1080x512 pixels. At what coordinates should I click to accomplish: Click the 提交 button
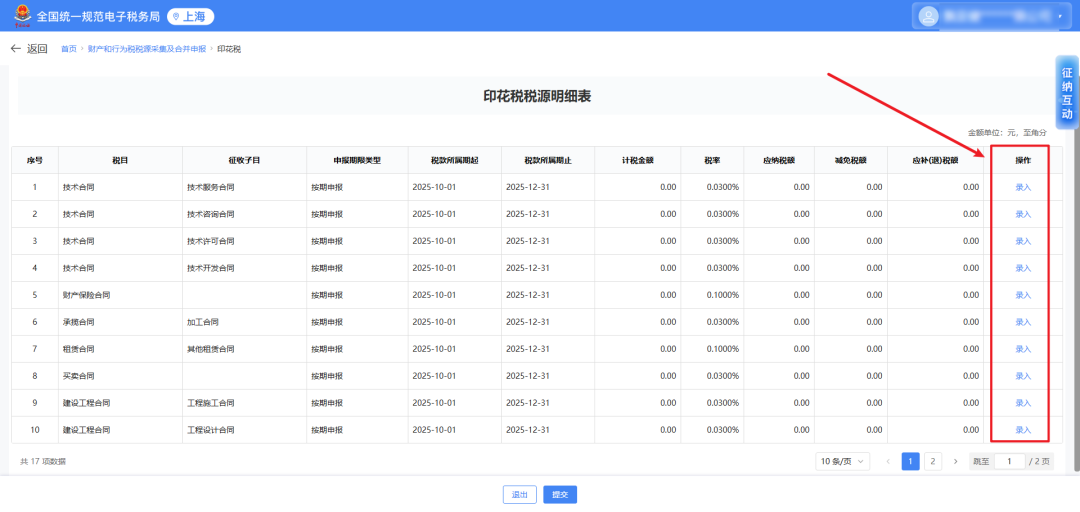click(x=560, y=495)
